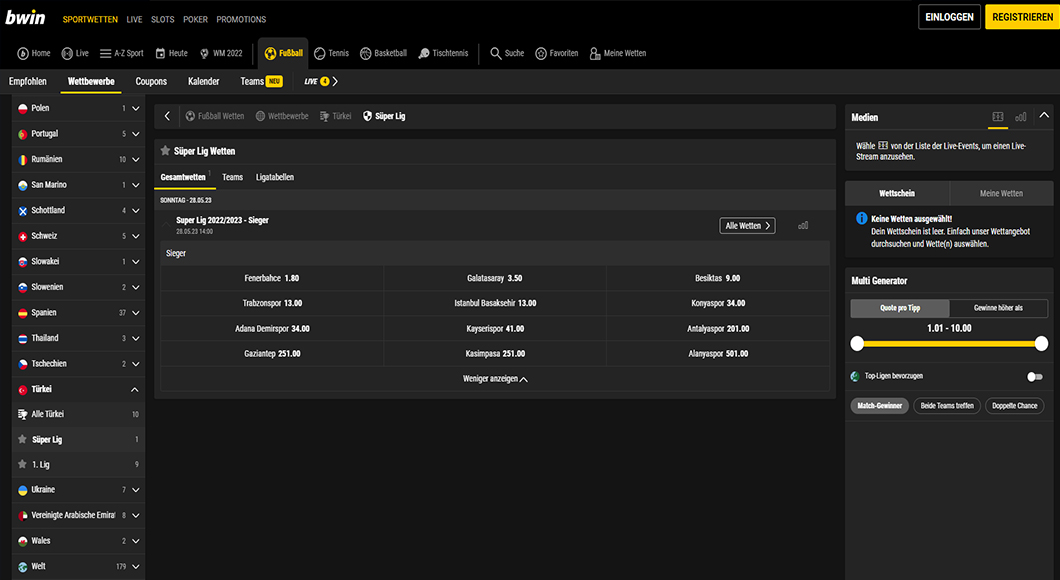Open Türkei breadcrumb link

point(336,116)
